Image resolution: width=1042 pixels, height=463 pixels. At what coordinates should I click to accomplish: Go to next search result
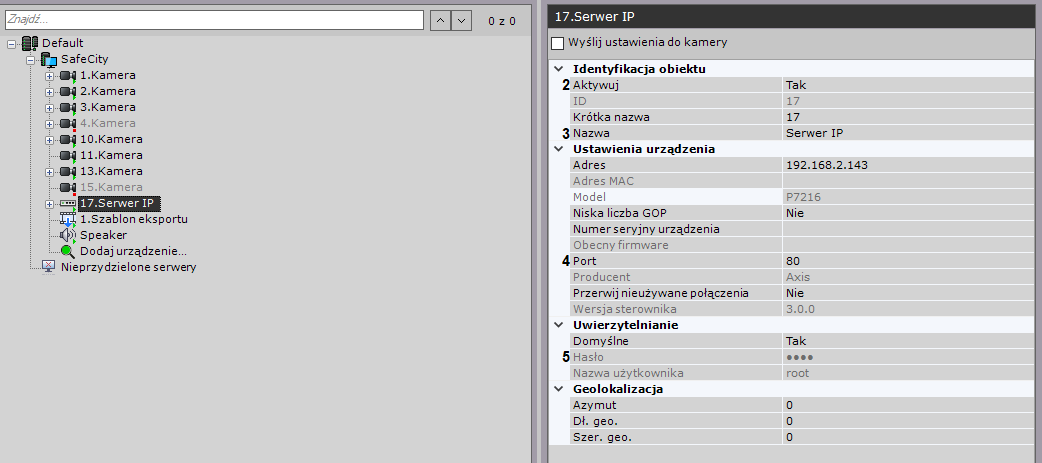(x=461, y=20)
